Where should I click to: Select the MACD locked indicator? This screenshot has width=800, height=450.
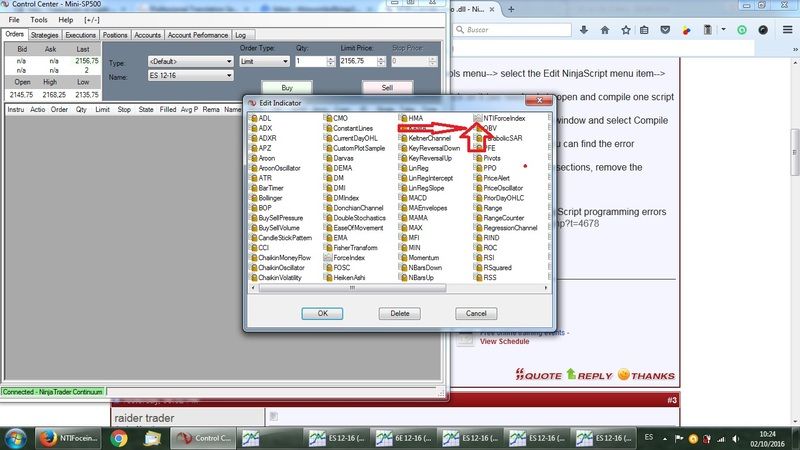(417, 198)
